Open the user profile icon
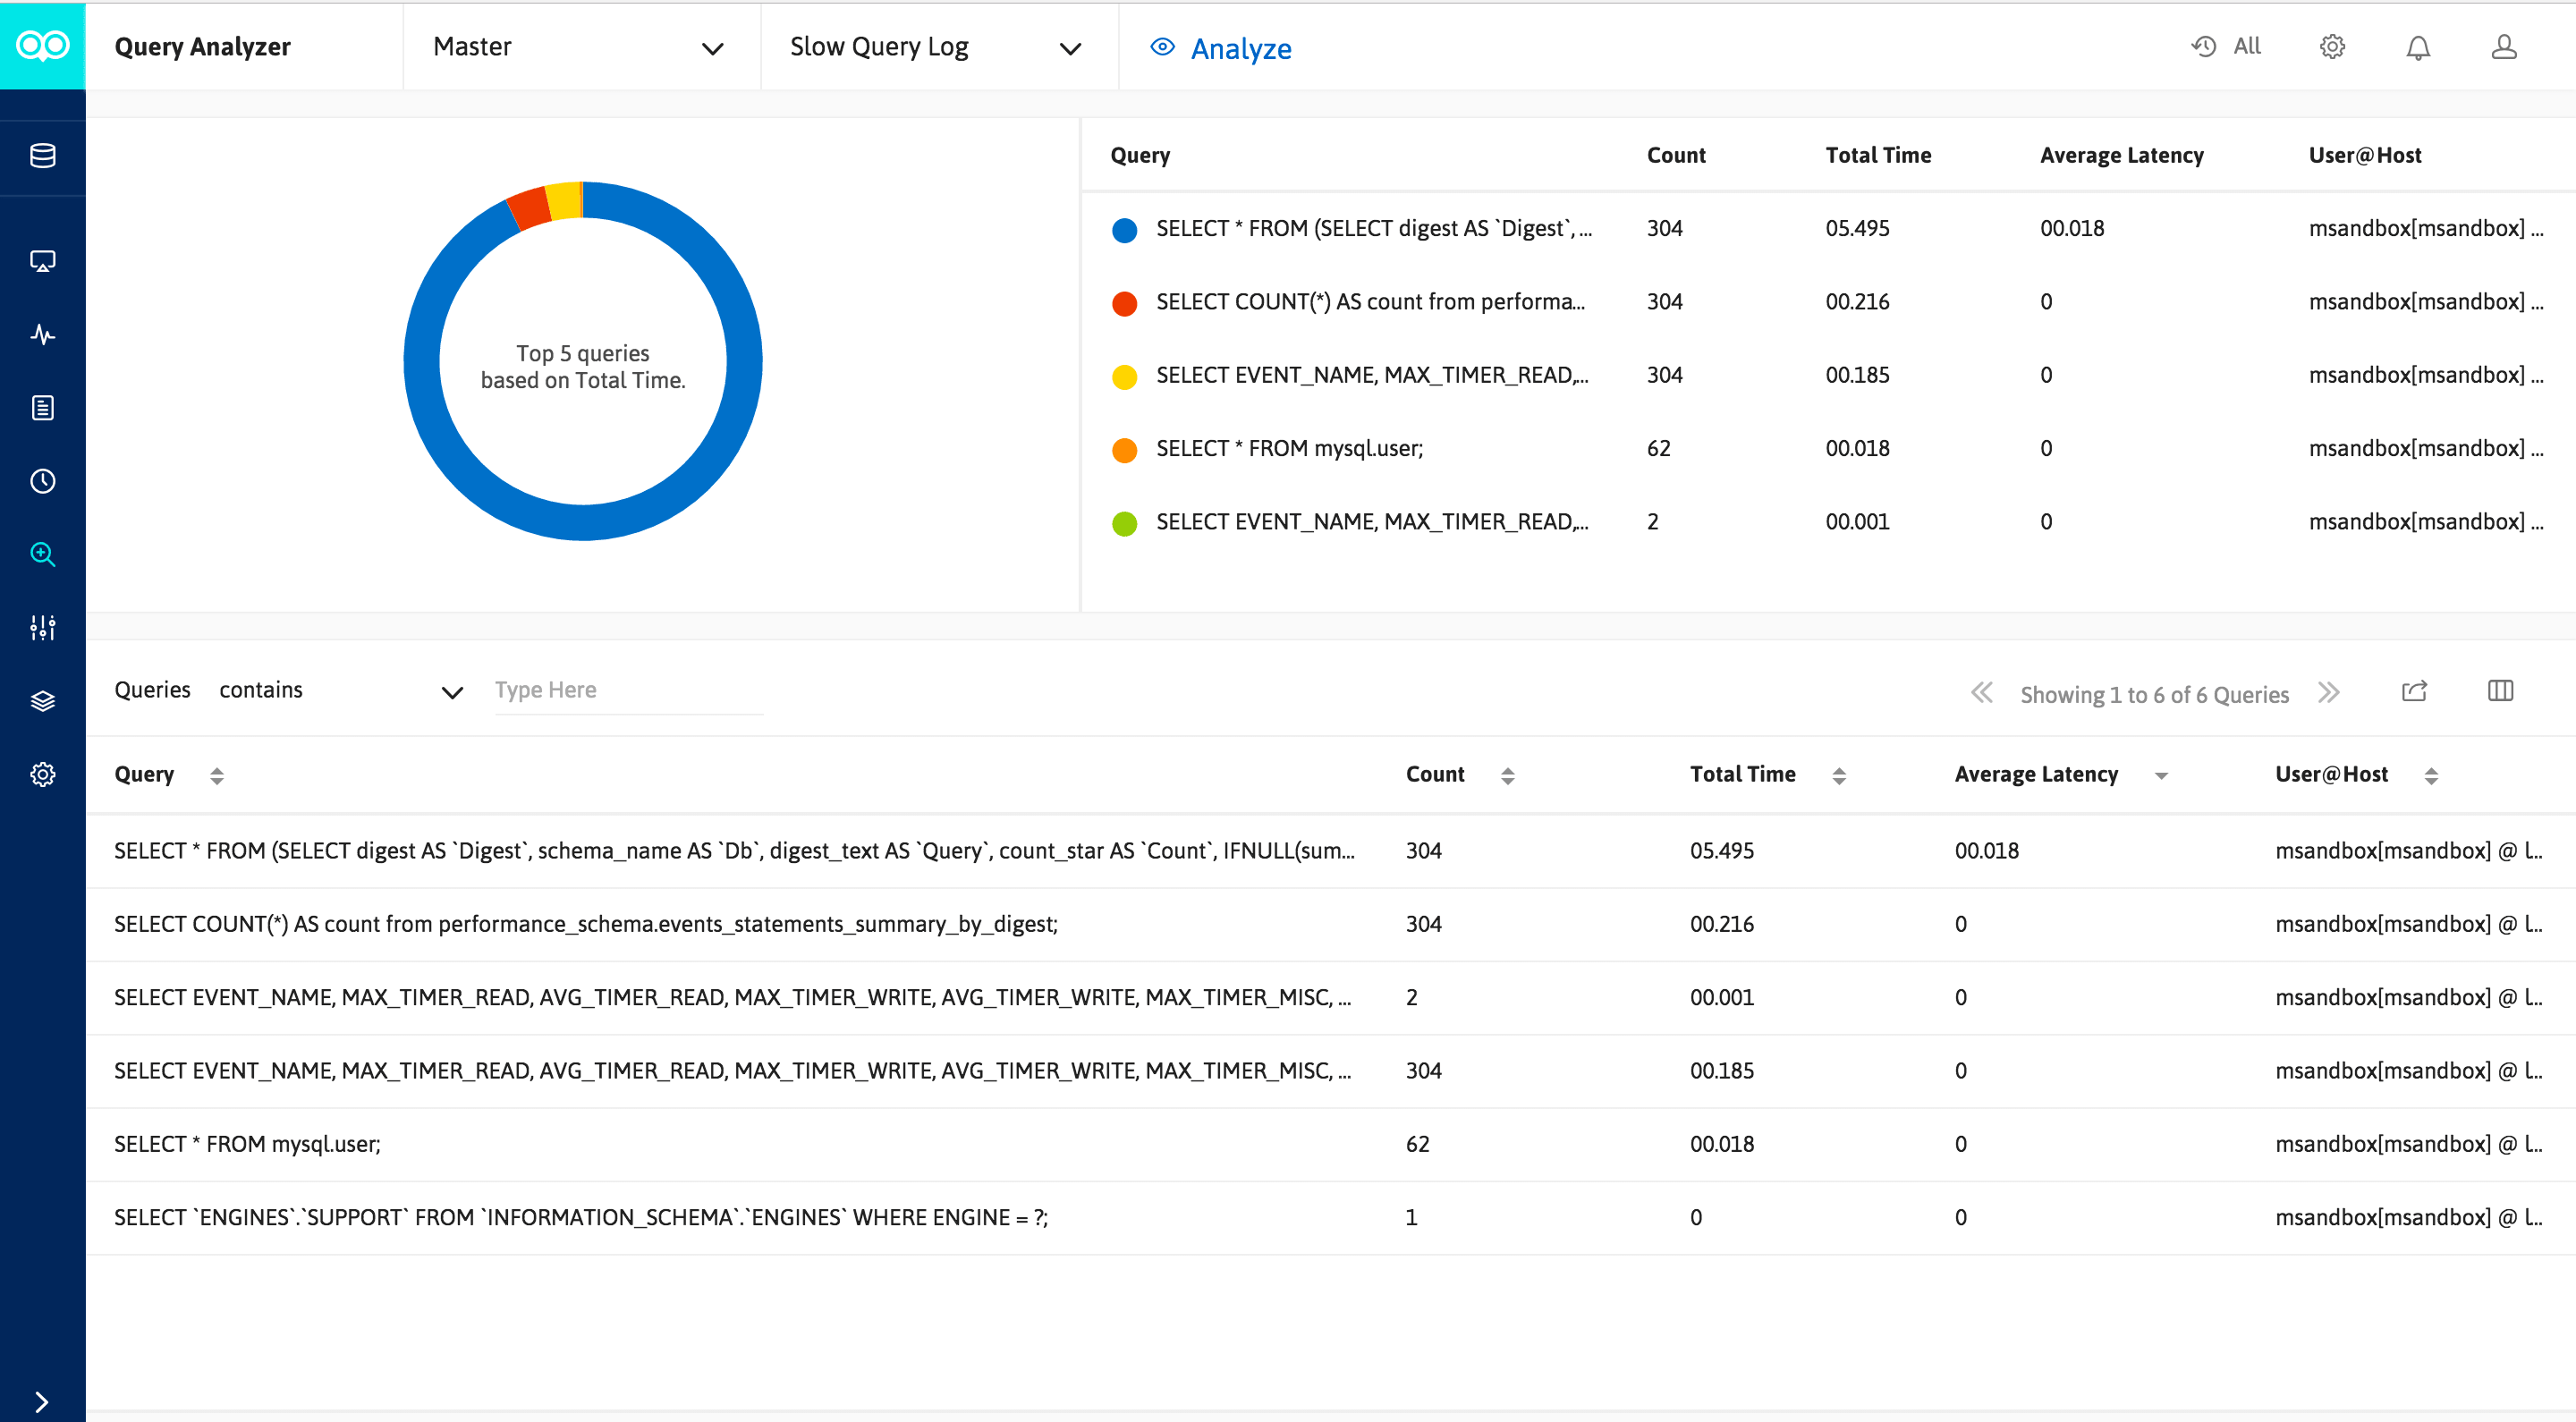The height and width of the screenshot is (1422, 2576). click(2503, 46)
